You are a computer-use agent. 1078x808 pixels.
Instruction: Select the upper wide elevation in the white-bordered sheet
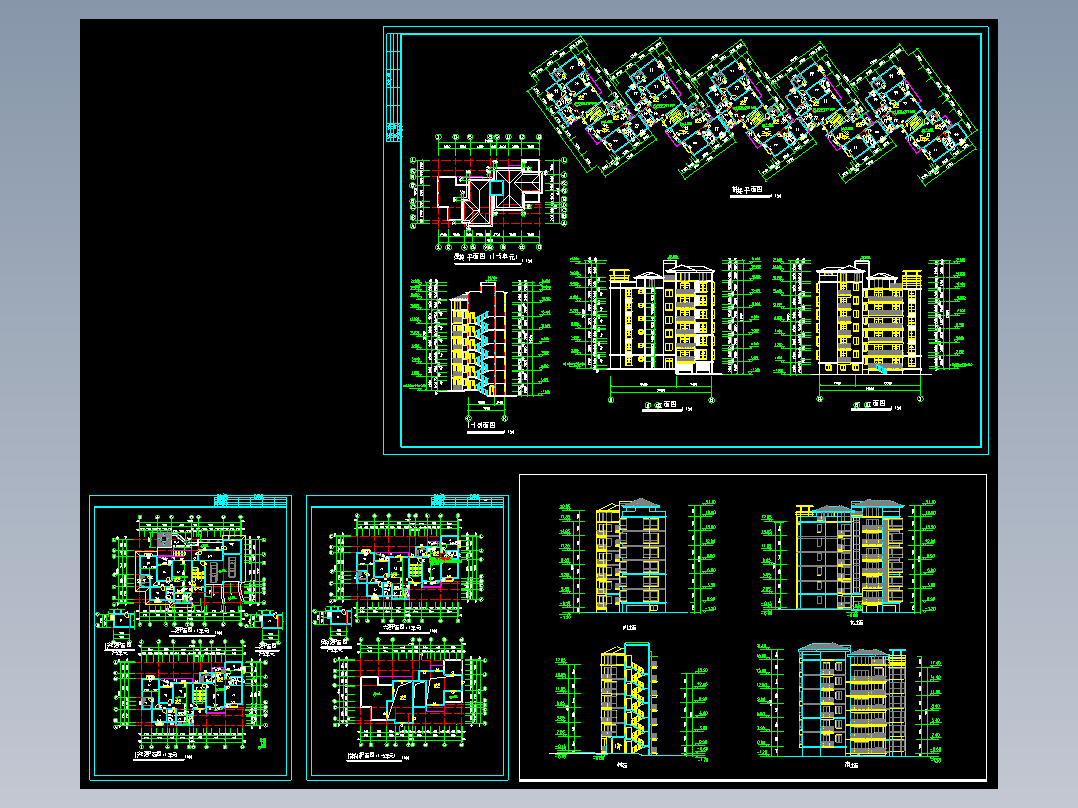(848, 557)
